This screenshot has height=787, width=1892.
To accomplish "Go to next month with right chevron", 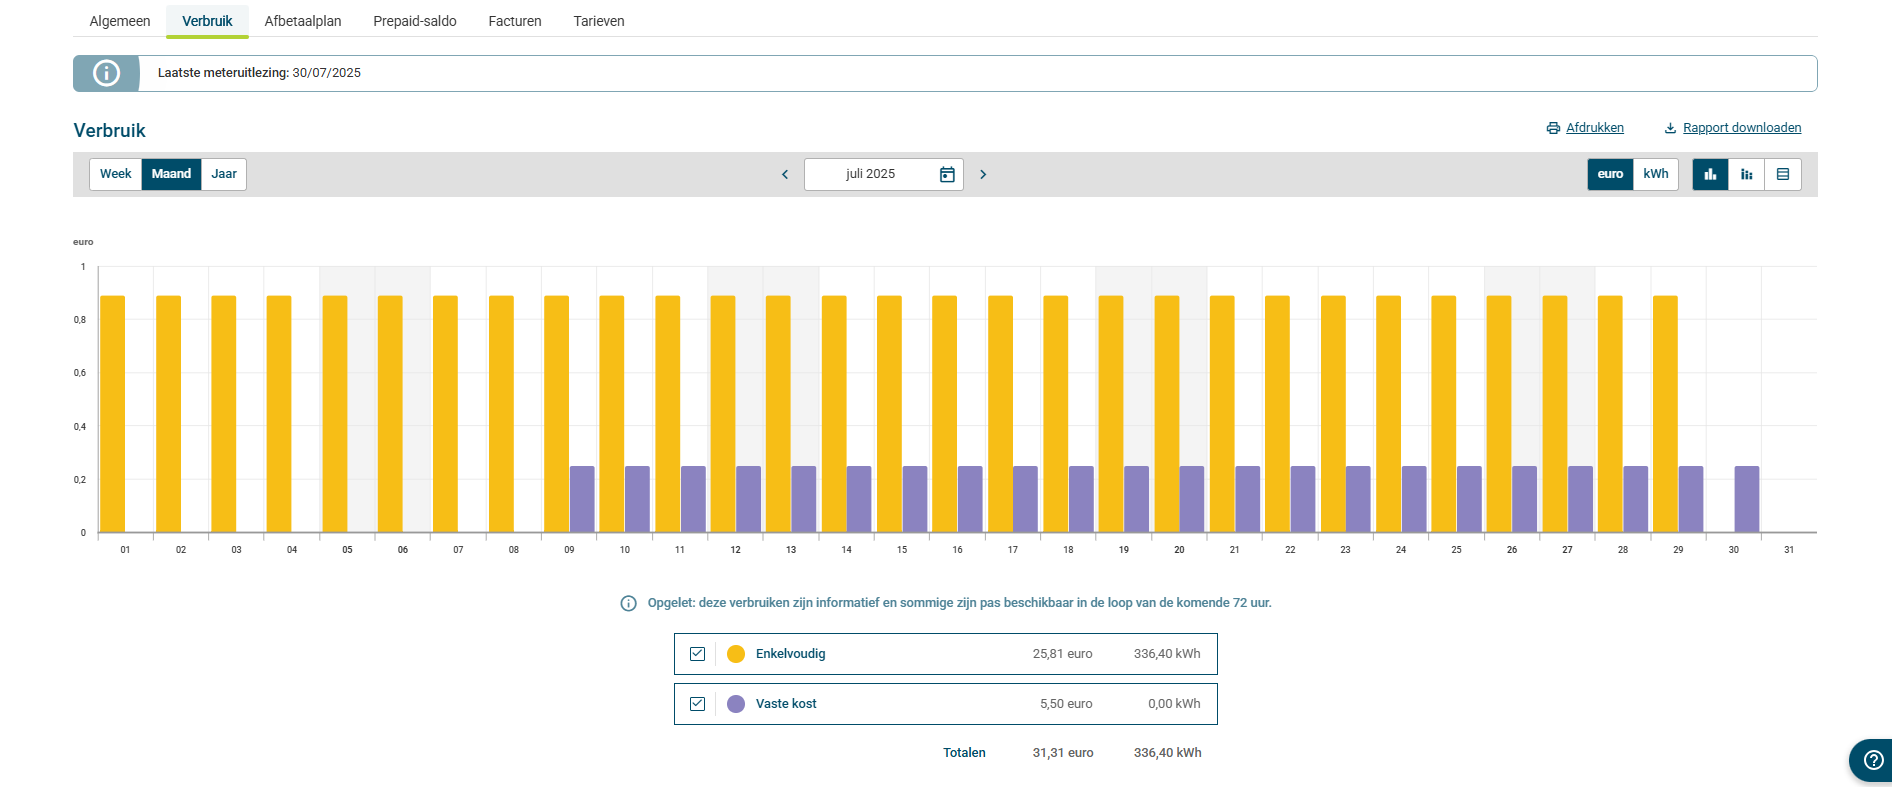I will coord(983,174).
